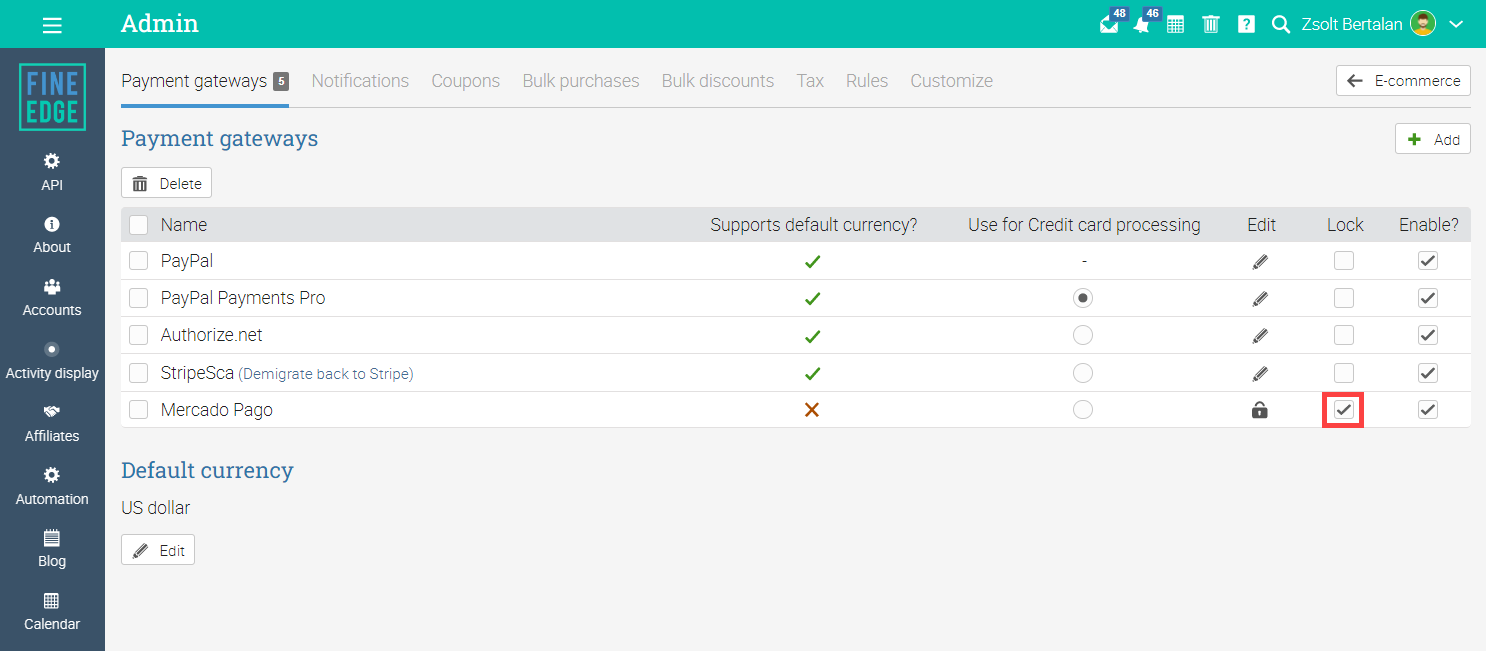Click the Fine Edge logo
This screenshot has height=651, width=1486.
52,97
